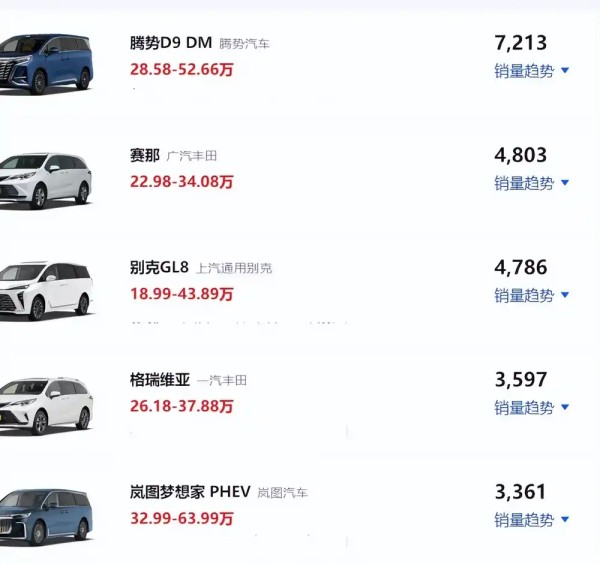600x564 pixels.
Task: Click the 广汽丰田 brand label
Action: (x=192, y=156)
